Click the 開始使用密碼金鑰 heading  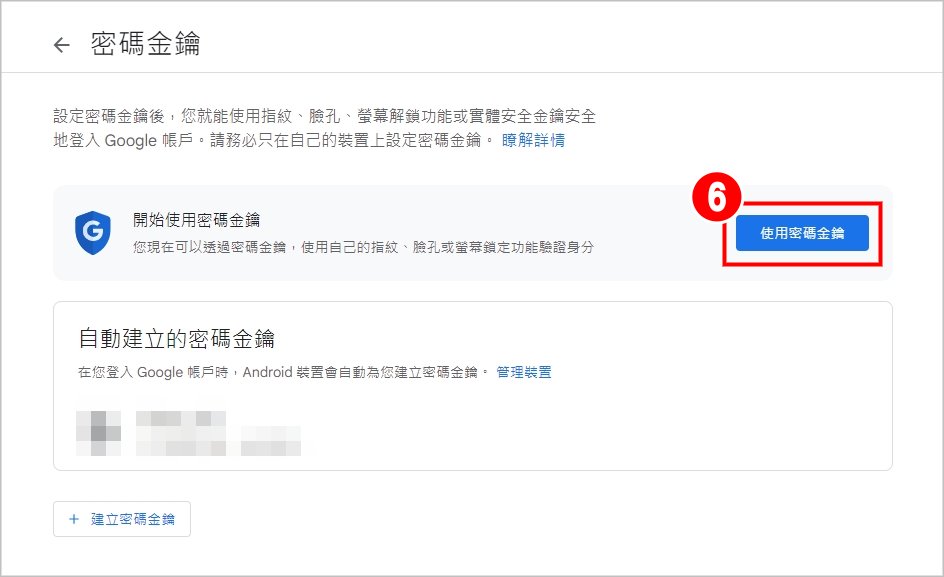pos(196,220)
